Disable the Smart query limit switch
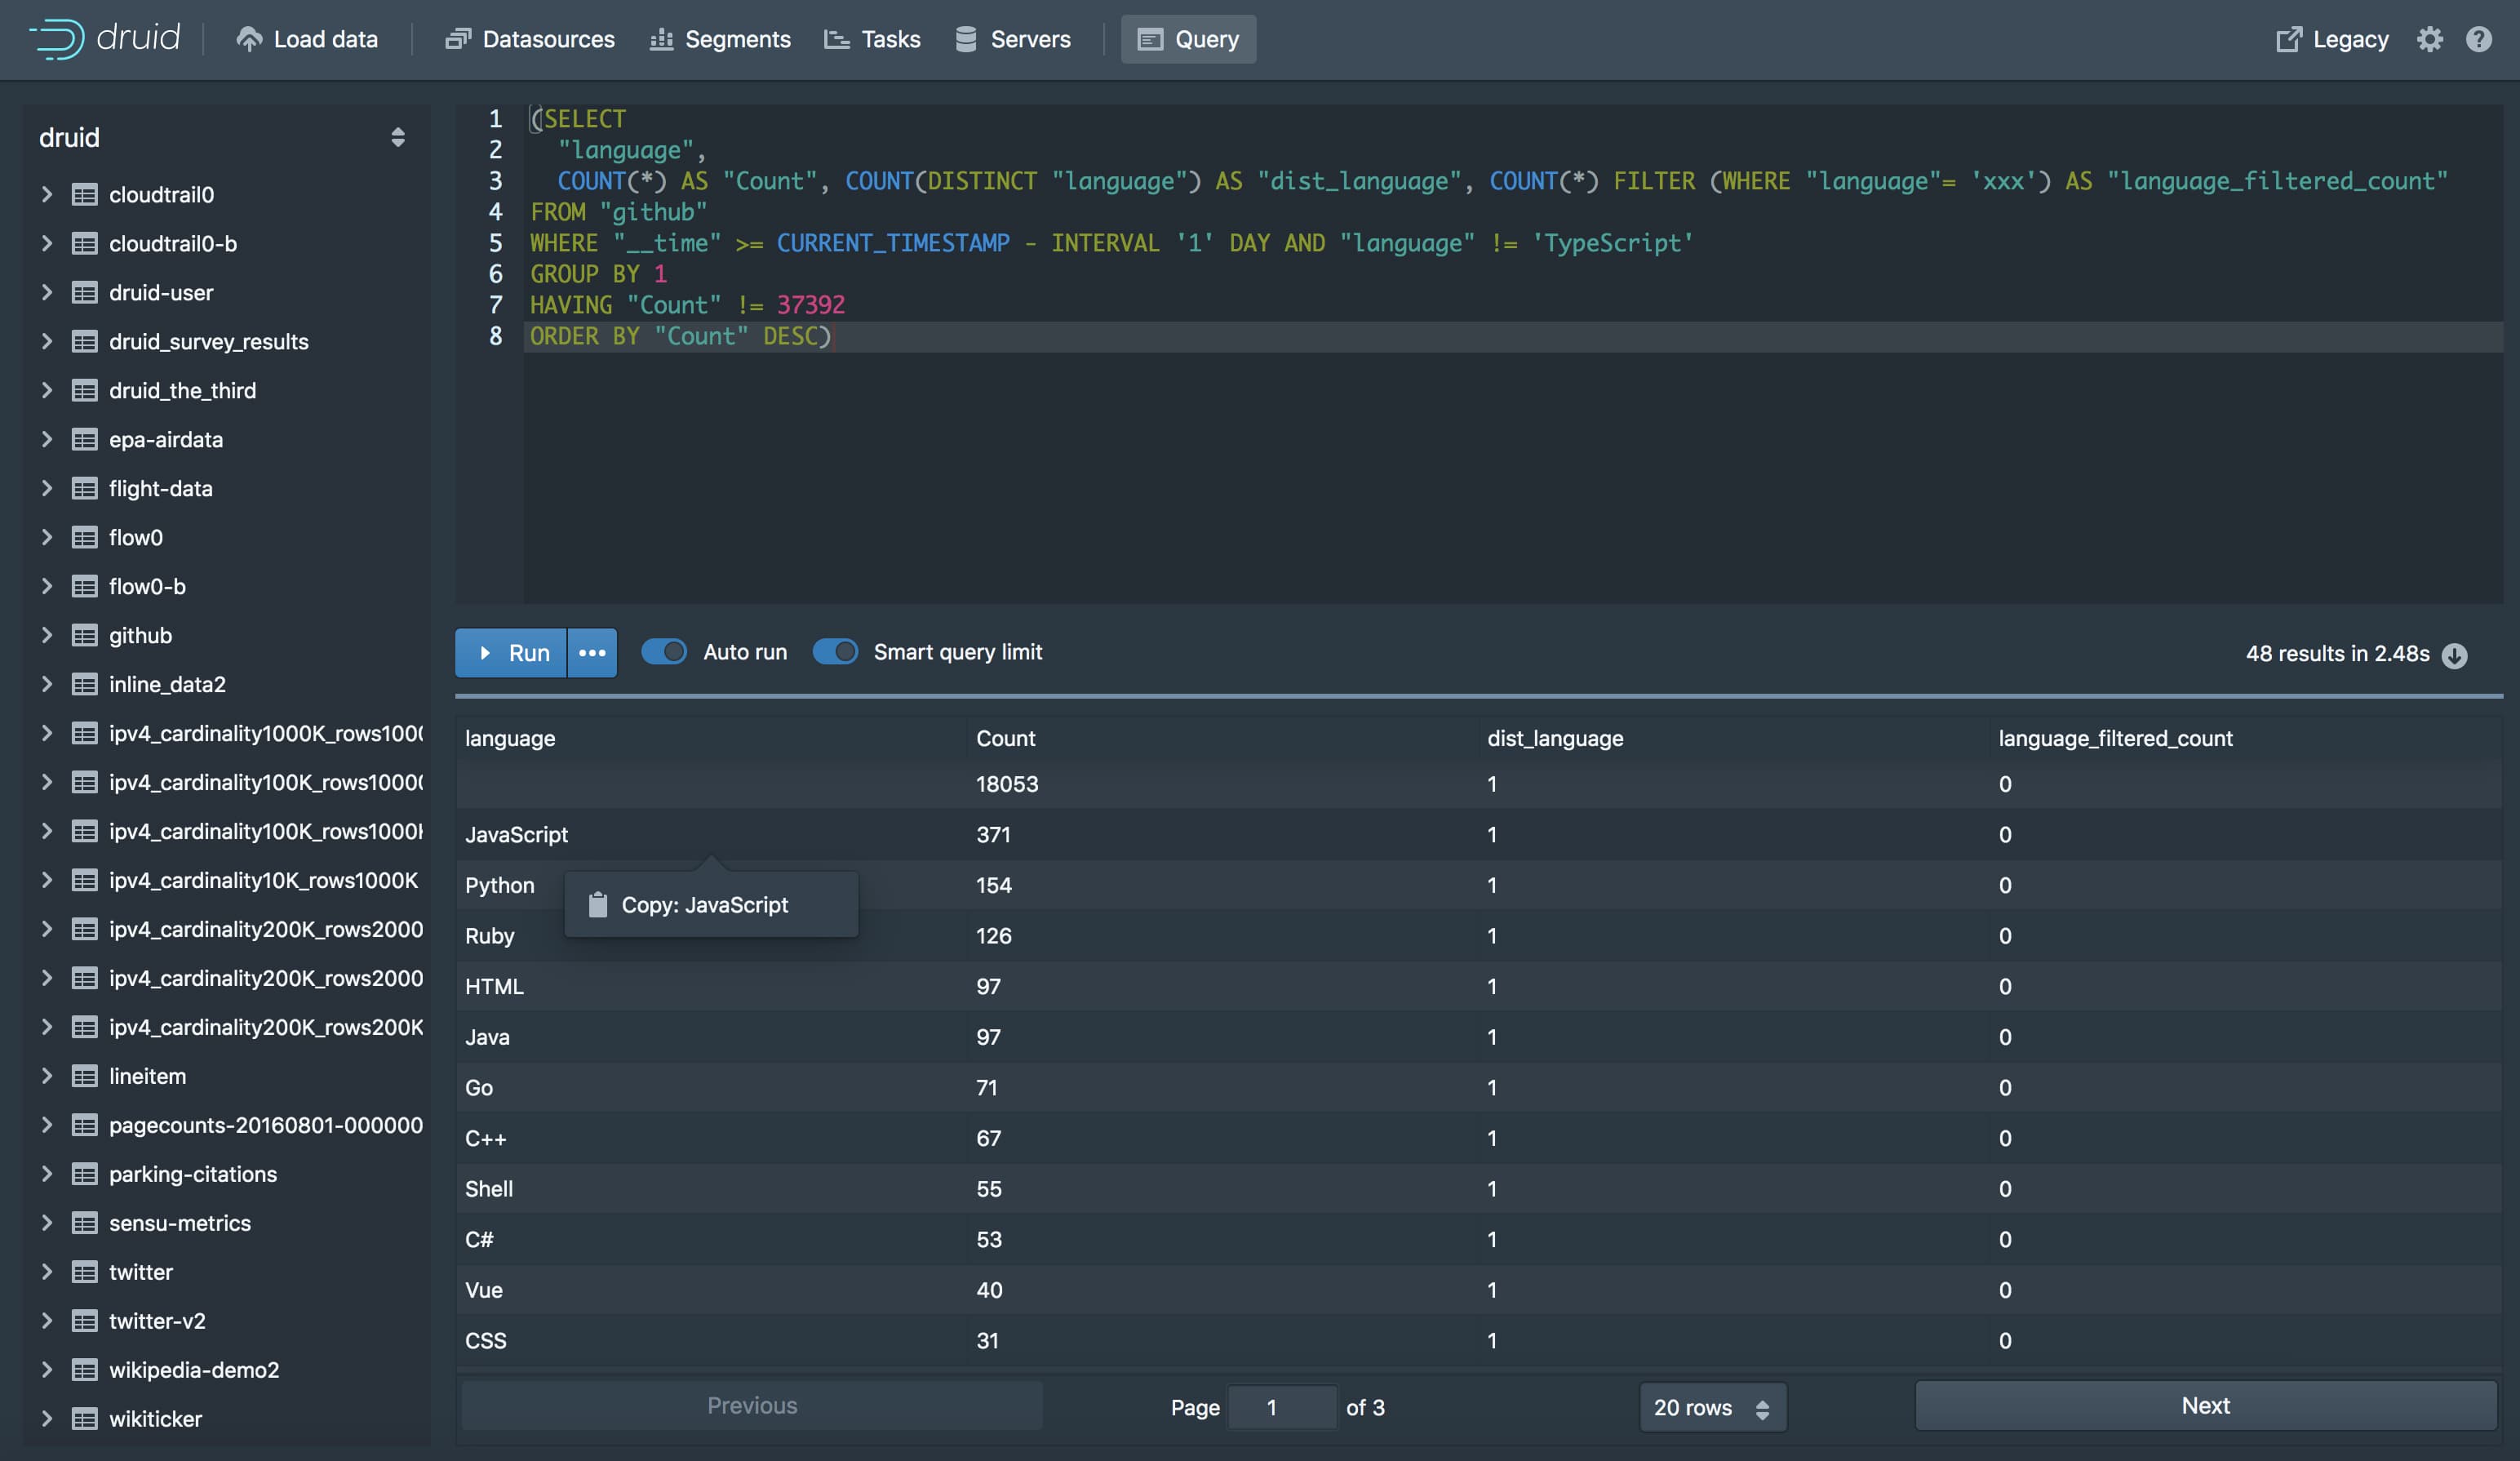 click(835, 652)
